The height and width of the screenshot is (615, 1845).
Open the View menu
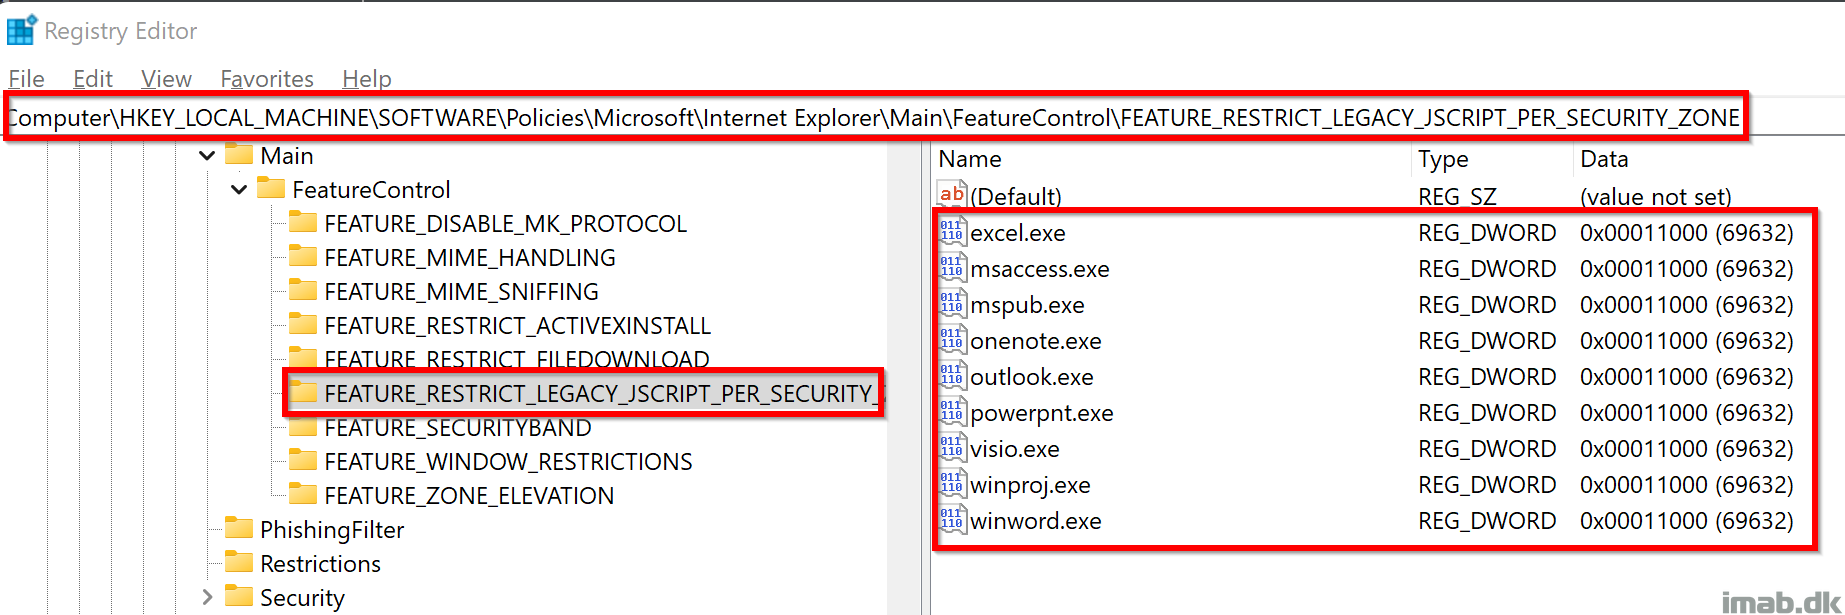[166, 79]
